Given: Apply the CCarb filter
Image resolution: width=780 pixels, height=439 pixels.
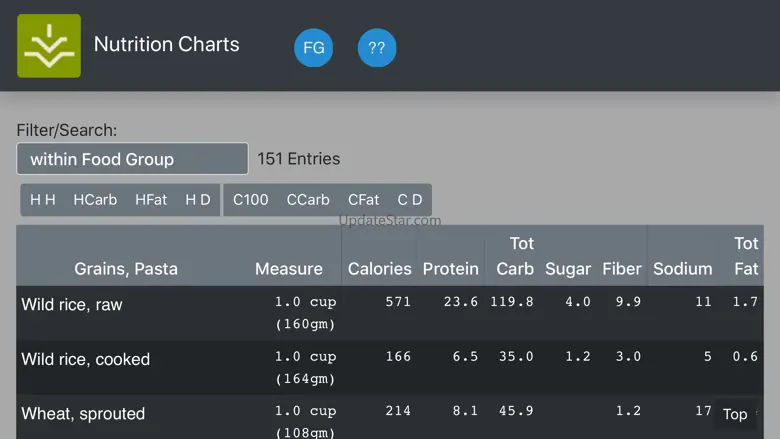Looking at the screenshot, I should [x=308, y=200].
